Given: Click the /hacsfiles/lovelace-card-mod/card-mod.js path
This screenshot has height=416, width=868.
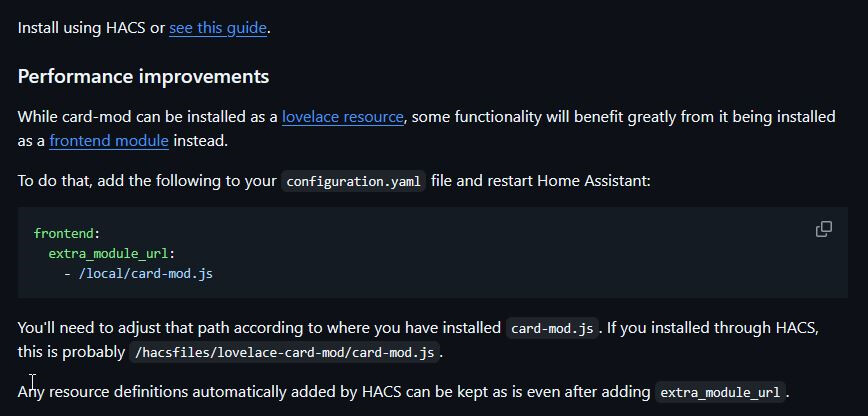Looking at the screenshot, I should coord(285,353).
